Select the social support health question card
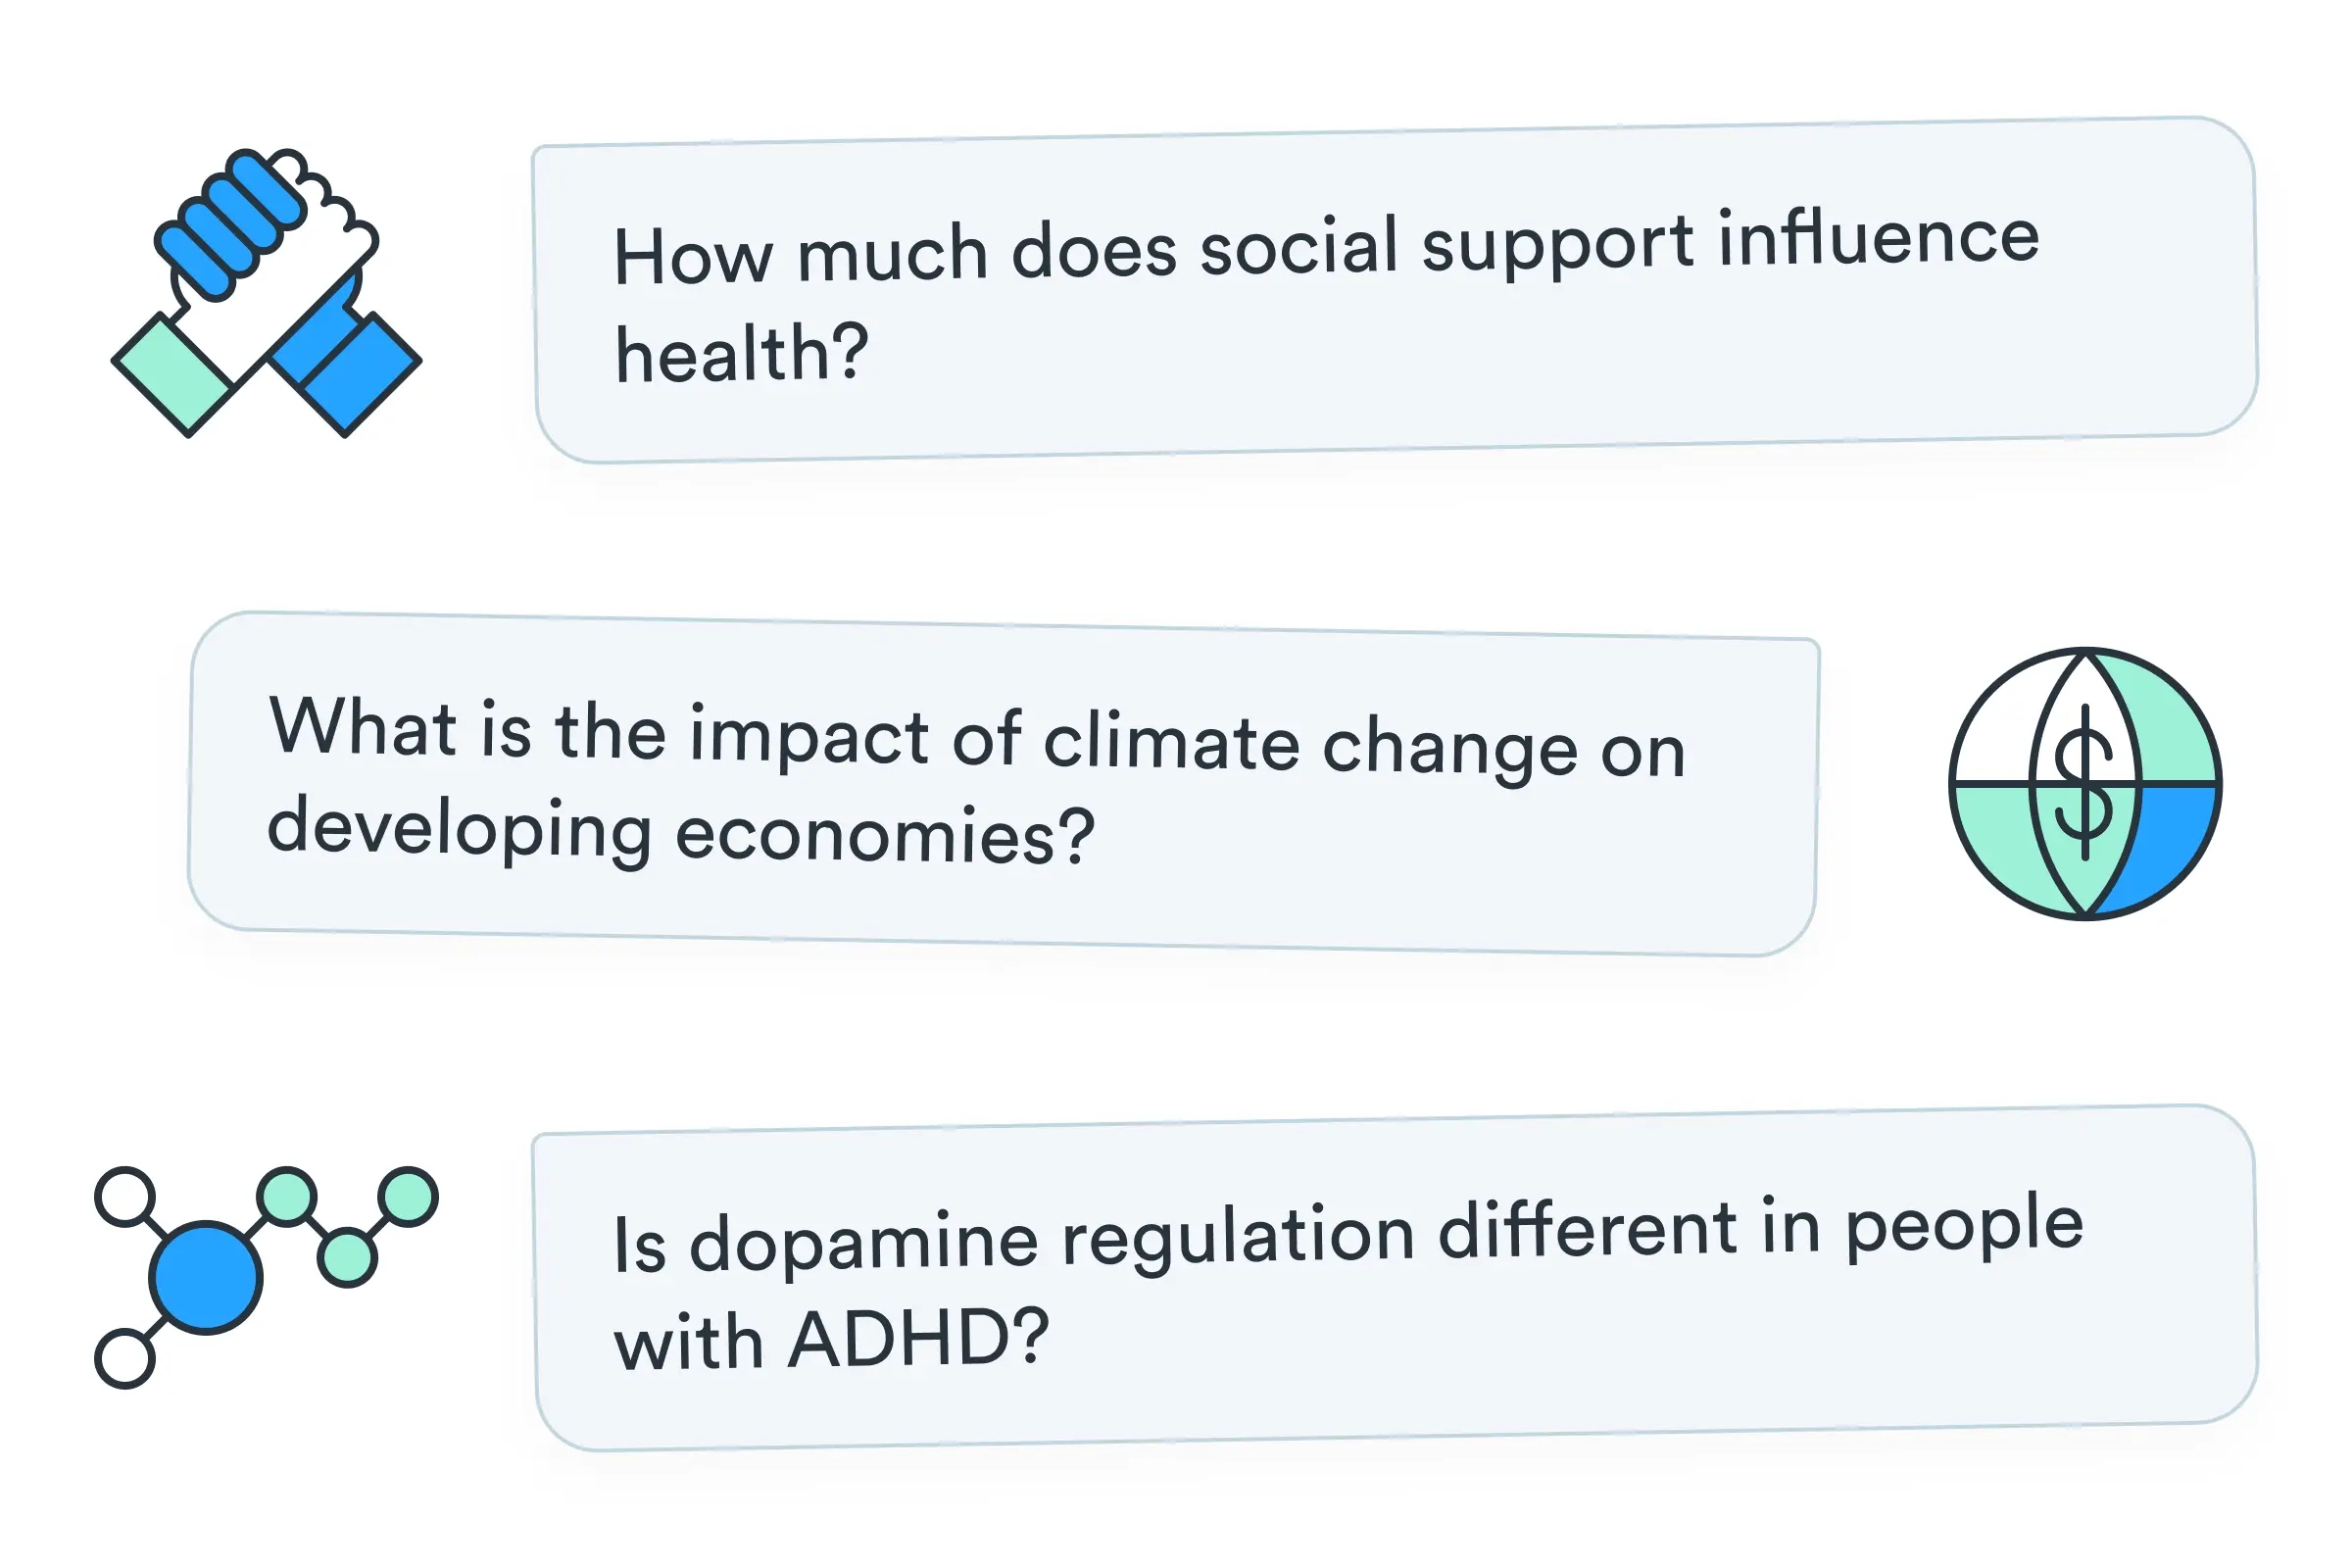This screenshot has height=1568, width=2352. 1396,290
